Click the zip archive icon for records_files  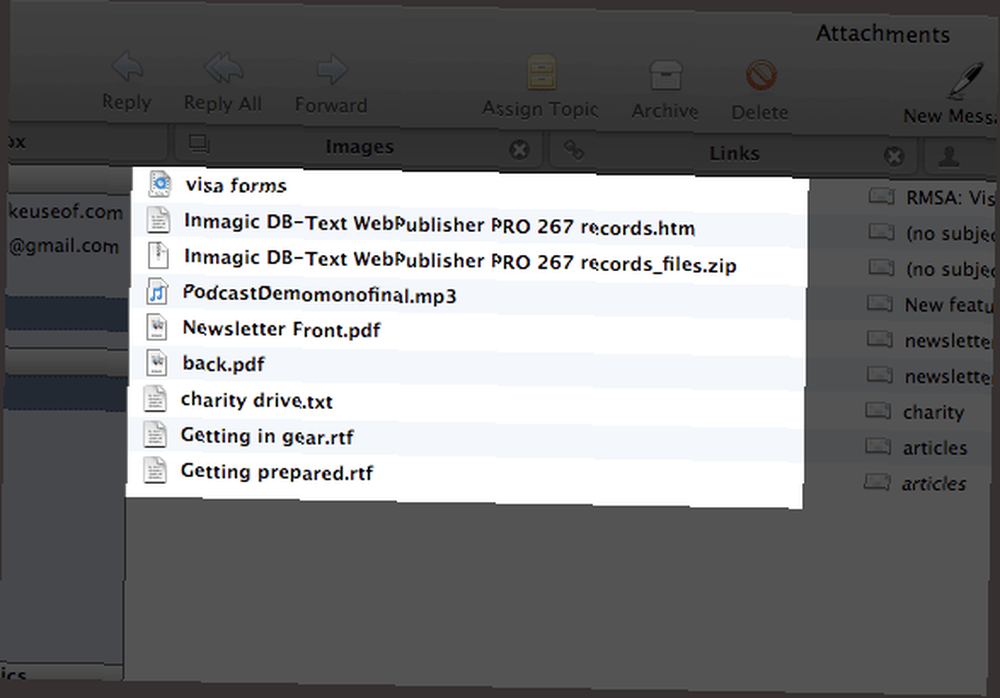coord(158,255)
